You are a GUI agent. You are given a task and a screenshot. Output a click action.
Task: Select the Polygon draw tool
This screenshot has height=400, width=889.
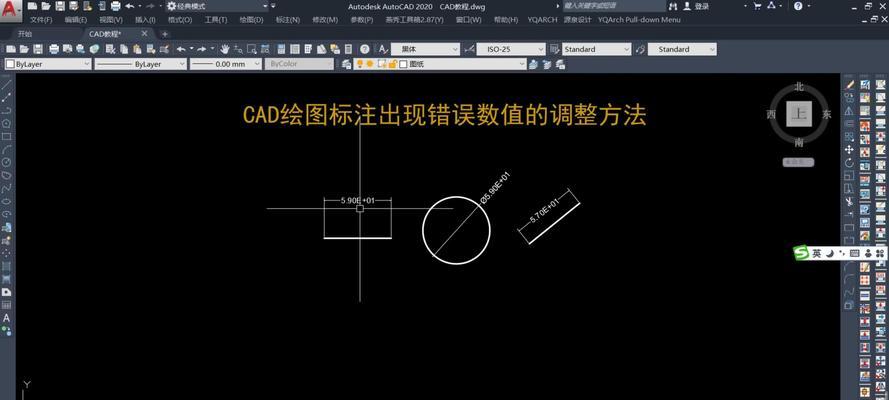coord(7,124)
